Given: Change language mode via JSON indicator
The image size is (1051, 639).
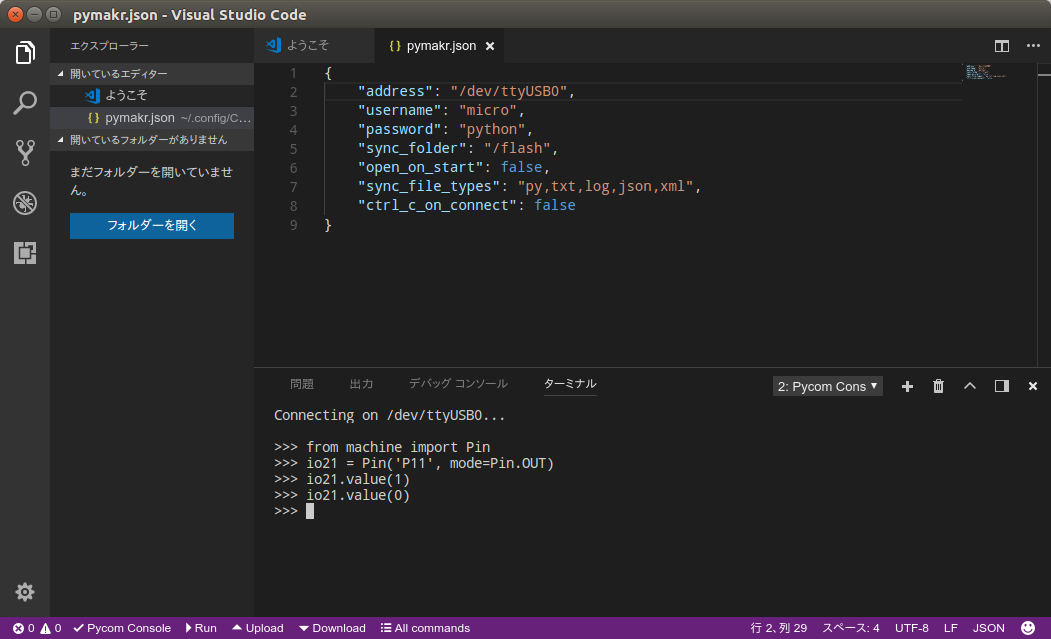Looking at the screenshot, I should pos(989,628).
